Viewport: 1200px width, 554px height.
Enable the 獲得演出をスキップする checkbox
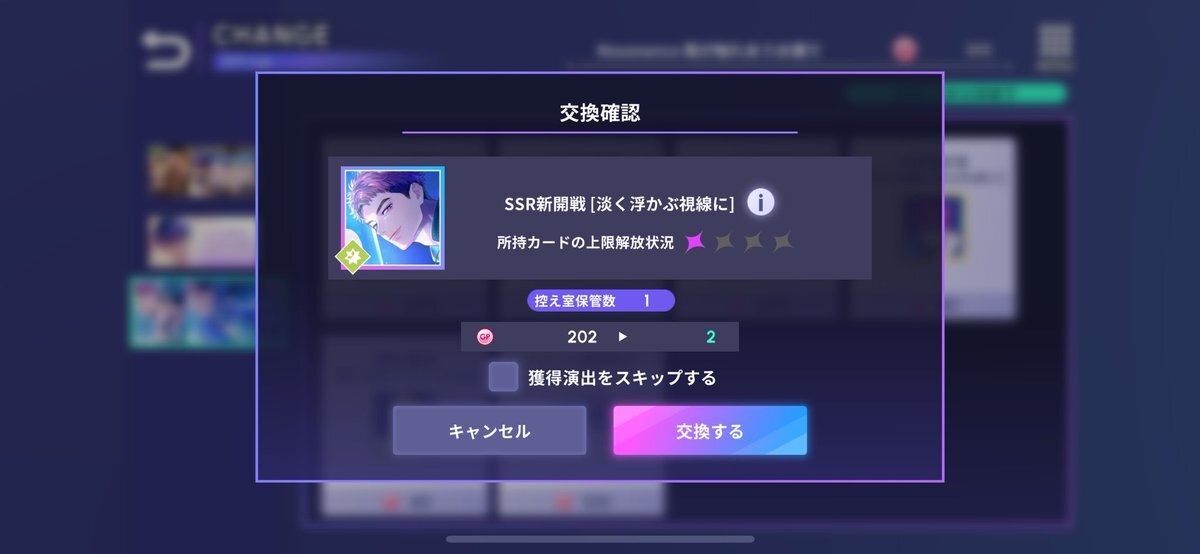point(503,377)
